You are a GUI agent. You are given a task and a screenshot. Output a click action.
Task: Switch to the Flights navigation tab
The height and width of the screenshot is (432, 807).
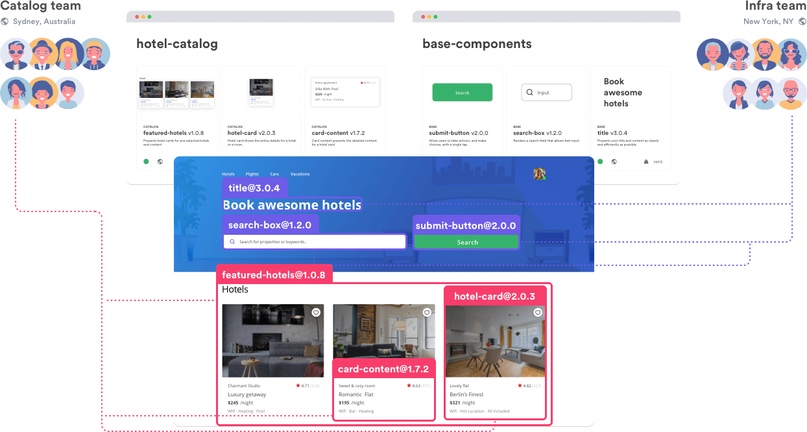pos(252,174)
